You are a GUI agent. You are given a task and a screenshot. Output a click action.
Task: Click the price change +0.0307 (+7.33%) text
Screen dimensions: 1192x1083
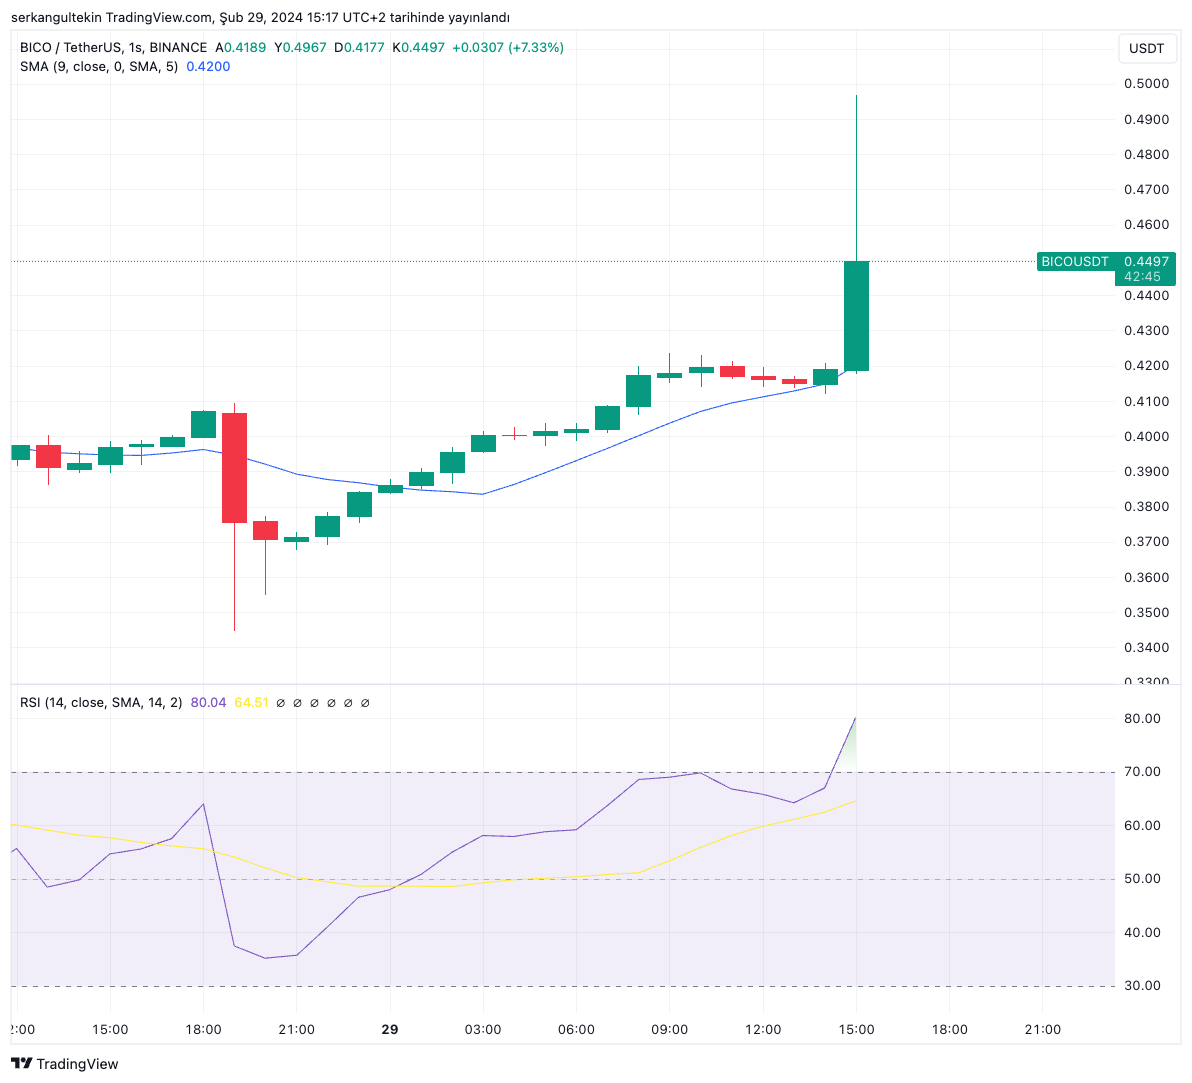click(508, 47)
